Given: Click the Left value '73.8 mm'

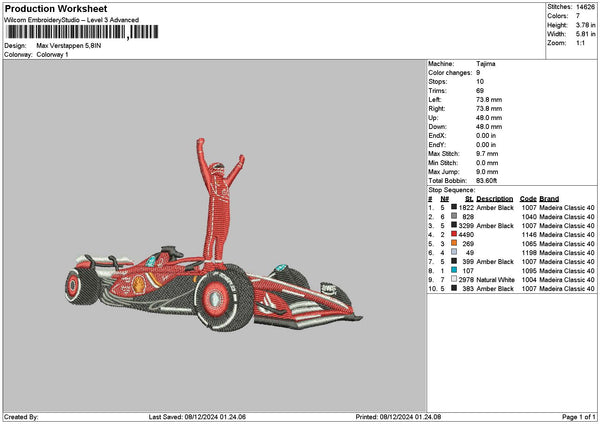Looking at the screenshot, I should (x=489, y=99).
